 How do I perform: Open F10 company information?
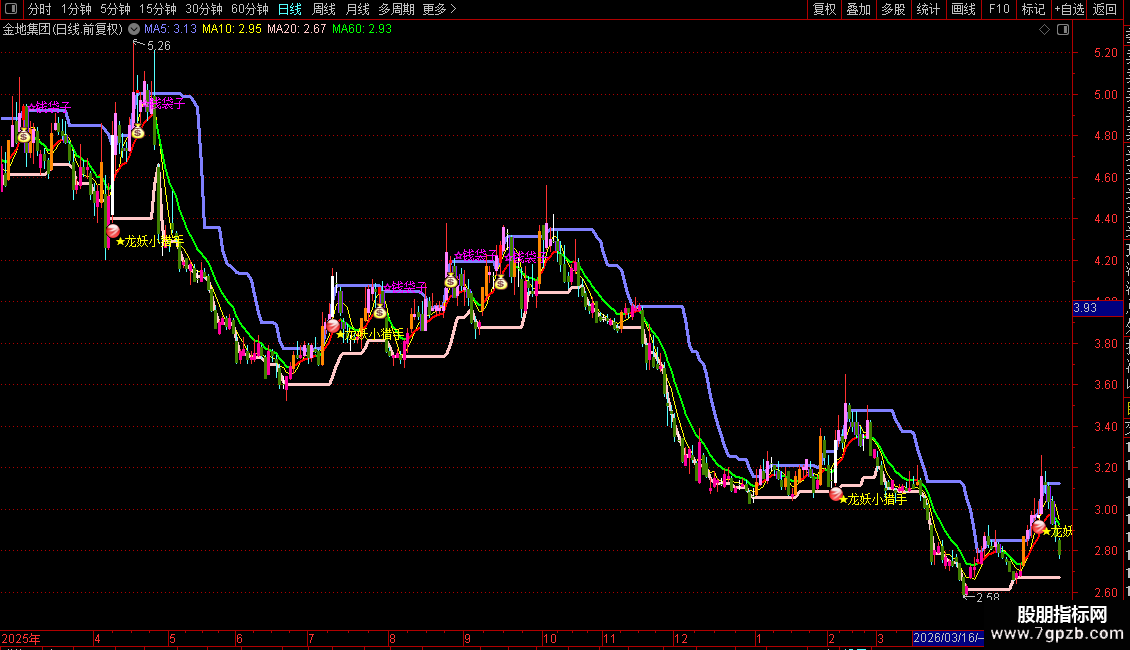[999, 9]
